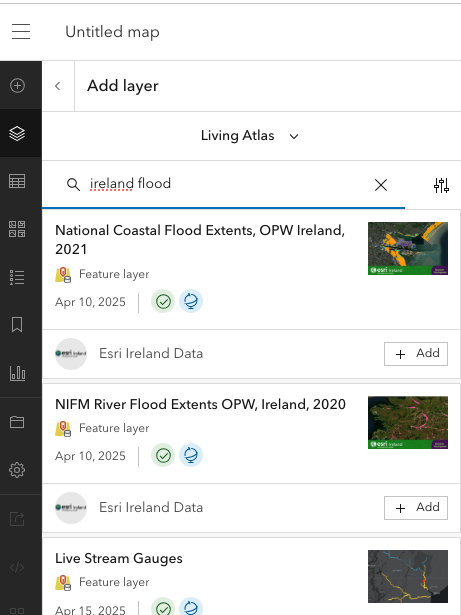
Task: Click the authoritative badge on National Coastal Flood Extents
Action: coord(163,301)
